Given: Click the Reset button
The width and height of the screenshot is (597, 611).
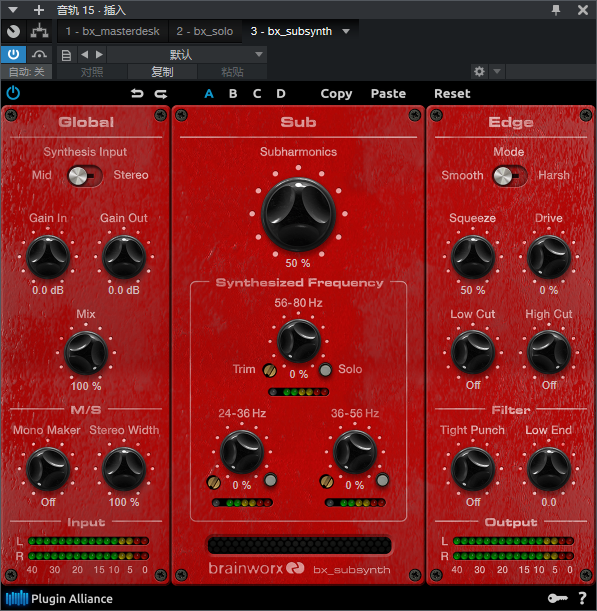Looking at the screenshot, I should 452,94.
